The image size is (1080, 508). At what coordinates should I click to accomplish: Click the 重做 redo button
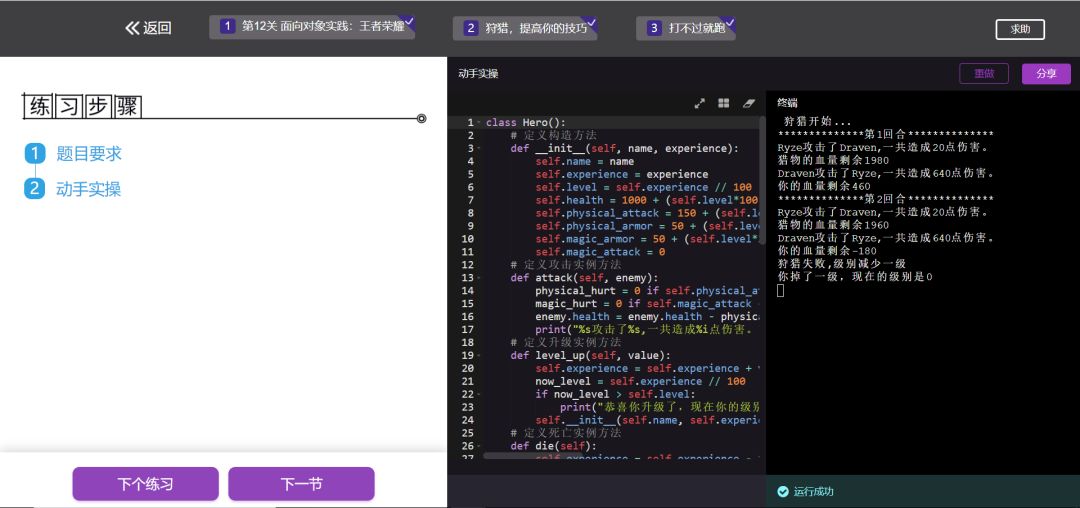984,74
